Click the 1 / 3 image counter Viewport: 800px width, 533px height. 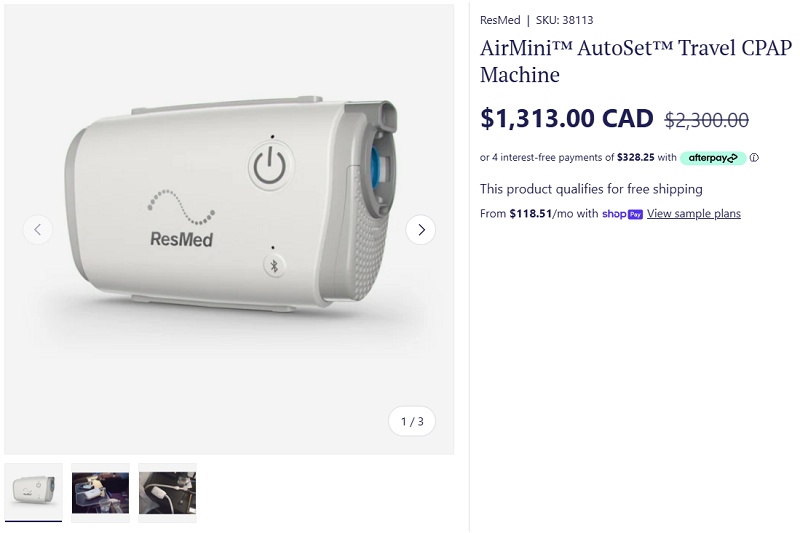pyautogui.click(x=412, y=421)
